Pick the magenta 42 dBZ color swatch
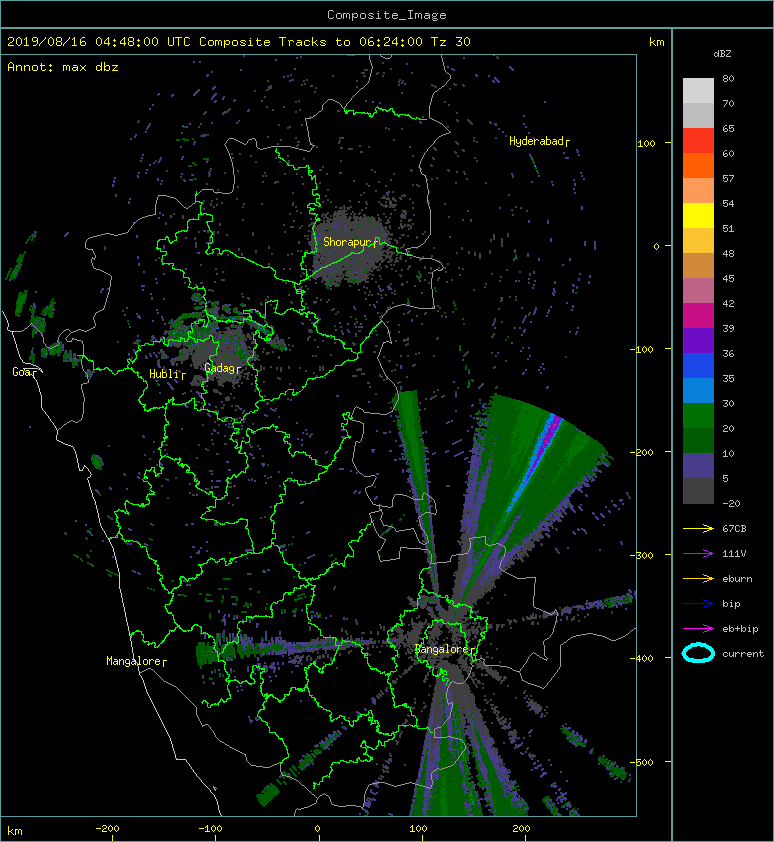The height and width of the screenshot is (842, 774). pos(698,315)
